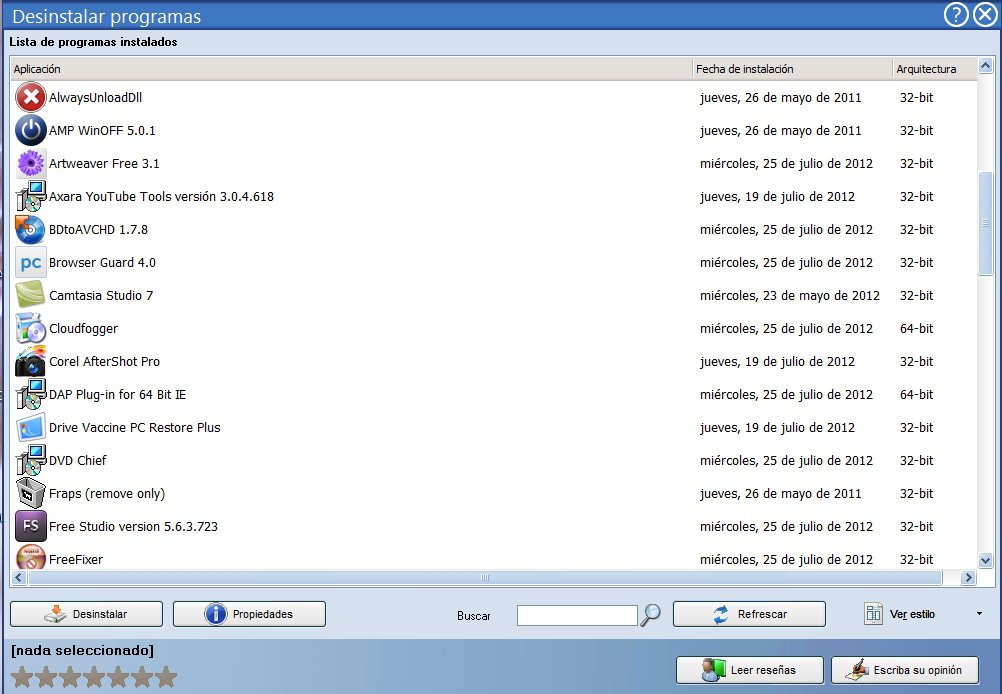
Task: Click the 32-bit value in Fraps row
Action: [x=916, y=493]
